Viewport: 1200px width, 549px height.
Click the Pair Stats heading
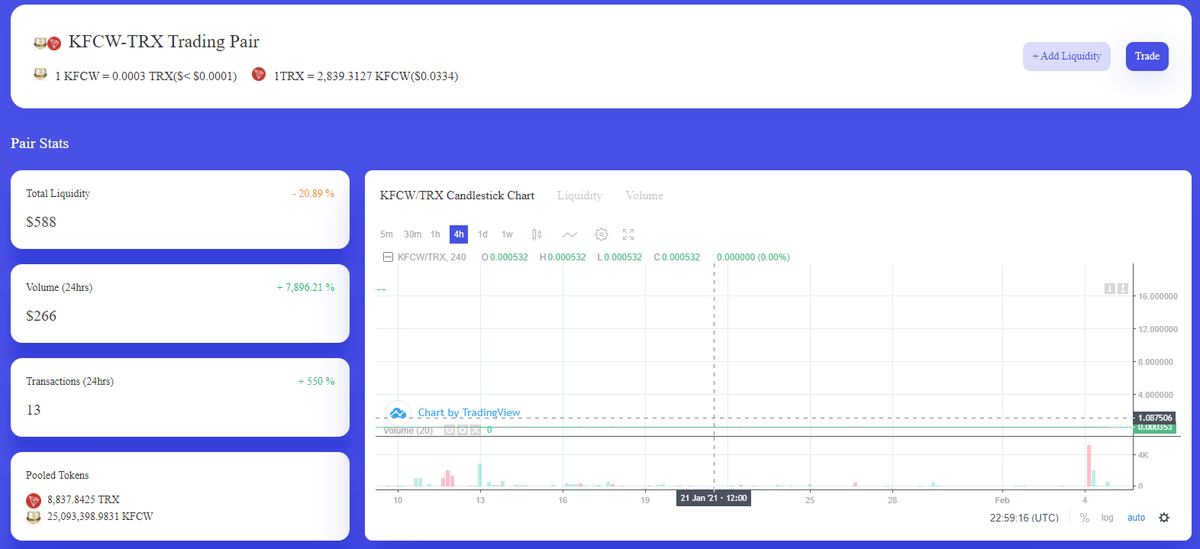pos(40,144)
